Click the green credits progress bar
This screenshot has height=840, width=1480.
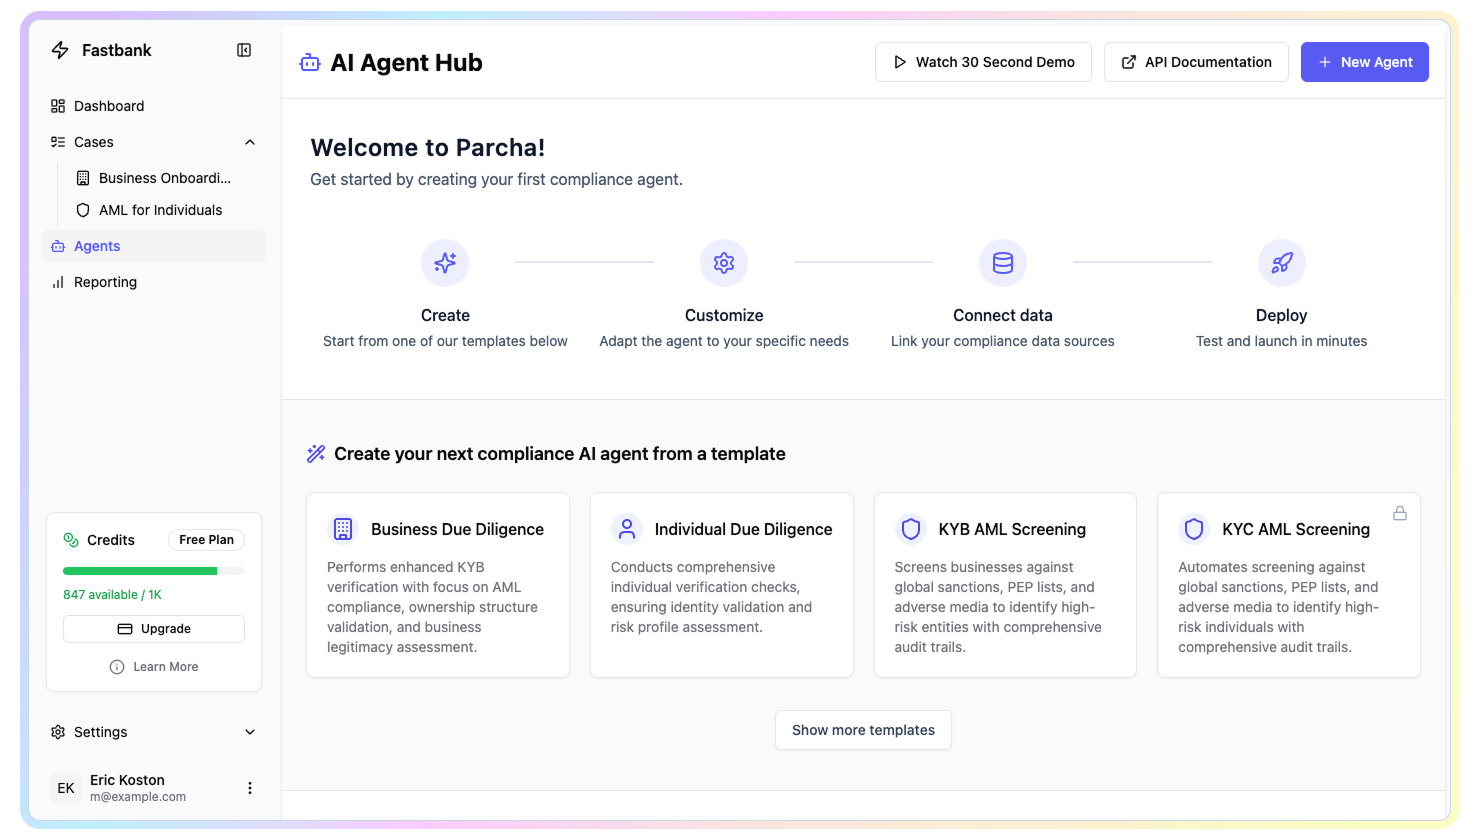[x=140, y=571]
